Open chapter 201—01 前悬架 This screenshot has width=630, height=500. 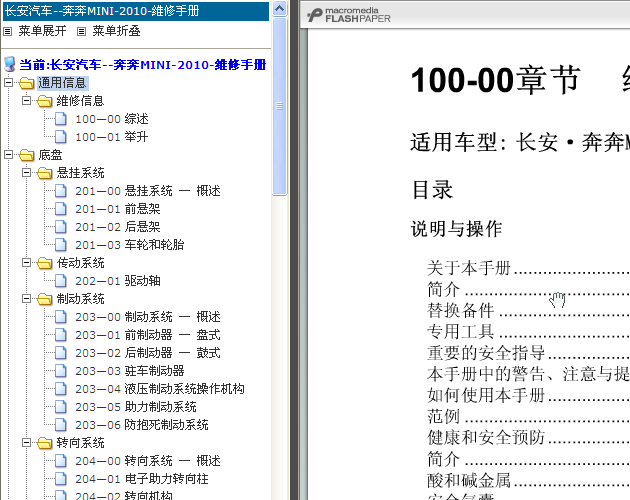click(x=118, y=209)
